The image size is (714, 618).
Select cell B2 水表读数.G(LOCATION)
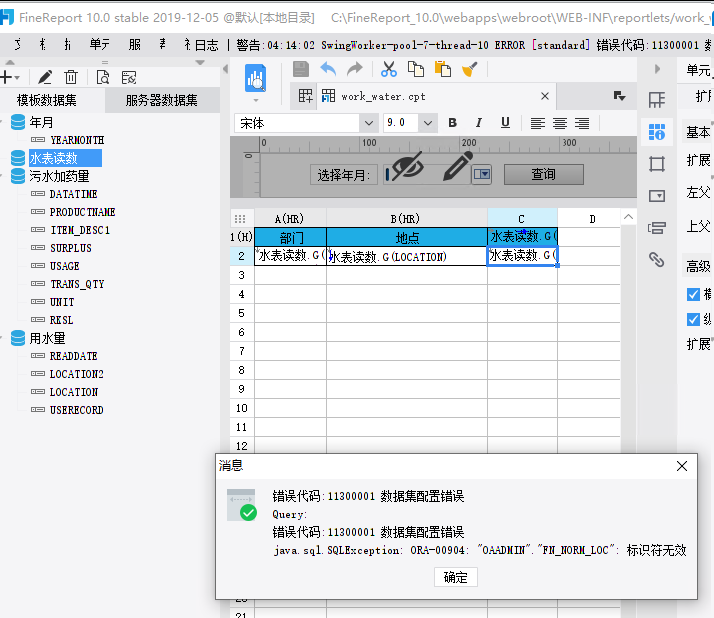tap(407, 256)
